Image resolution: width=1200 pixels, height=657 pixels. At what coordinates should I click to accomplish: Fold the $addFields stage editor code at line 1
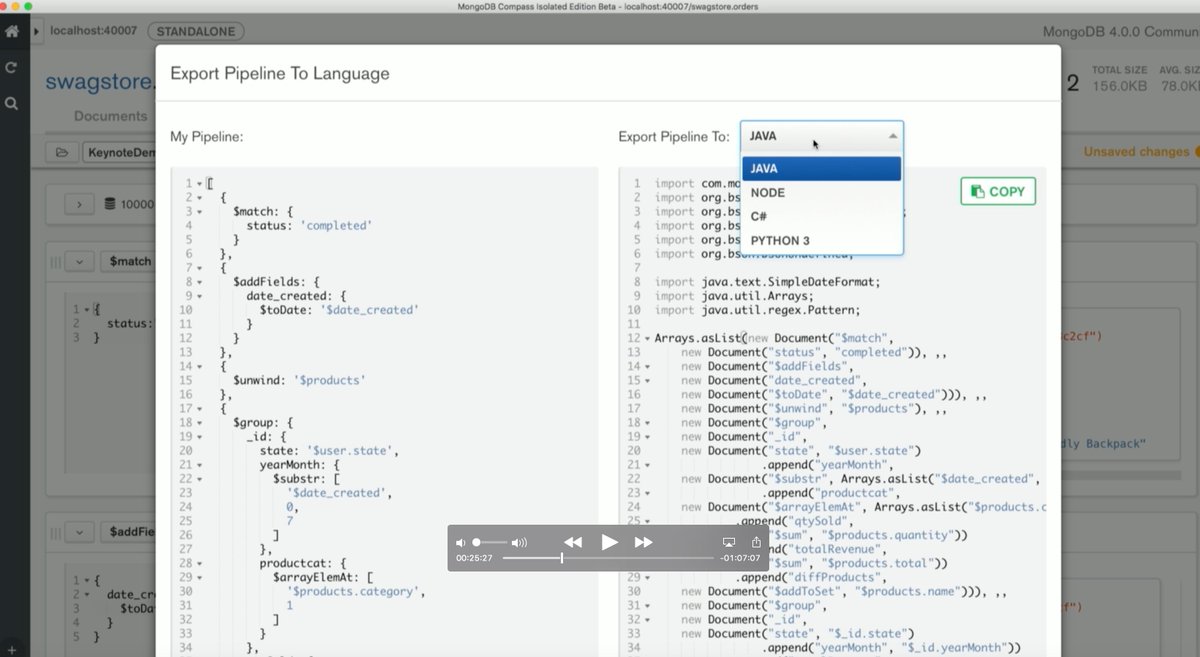pyautogui.click(x=86, y=580)
